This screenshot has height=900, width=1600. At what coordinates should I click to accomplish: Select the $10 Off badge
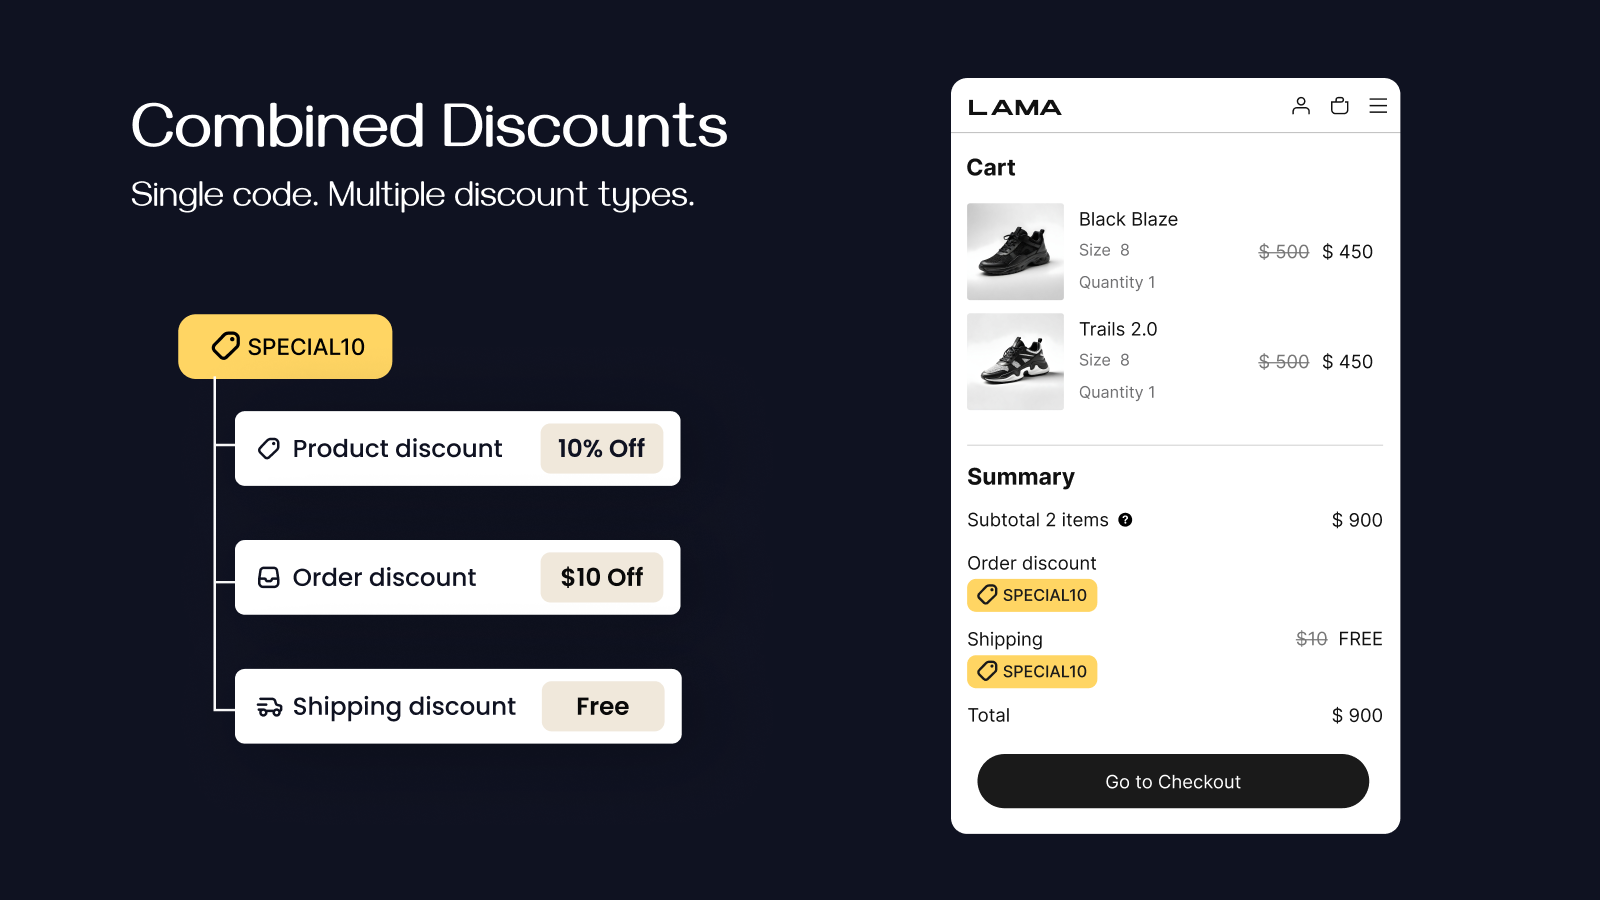(x=602, y=578)
